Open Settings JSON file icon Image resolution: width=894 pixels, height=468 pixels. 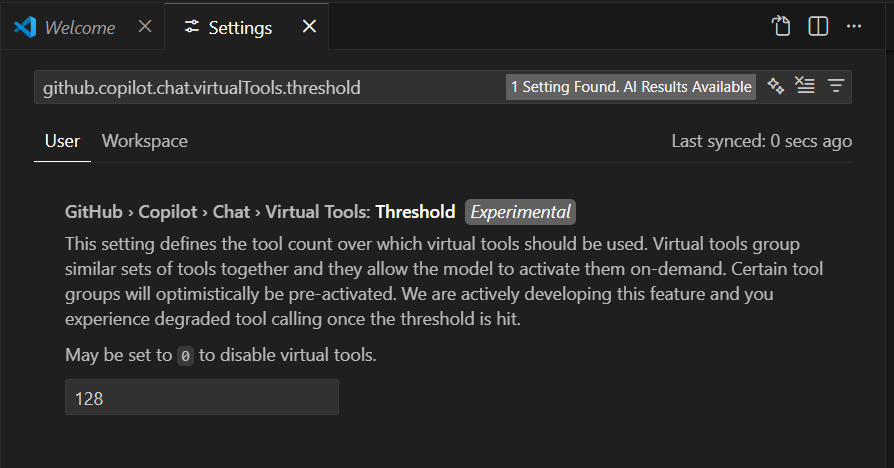[781, 27]
